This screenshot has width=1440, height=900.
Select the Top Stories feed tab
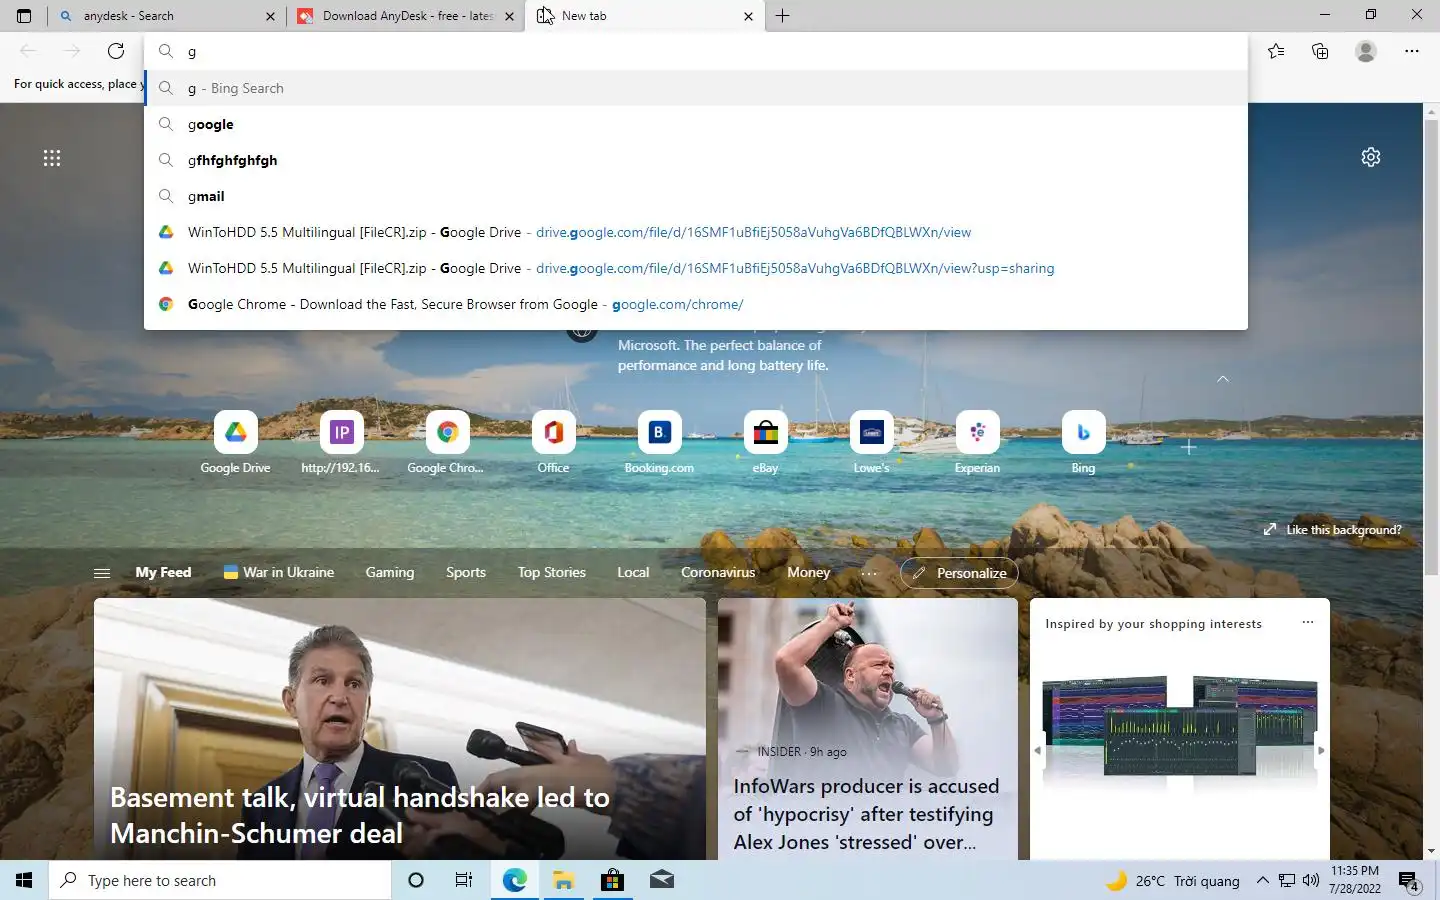552,572
